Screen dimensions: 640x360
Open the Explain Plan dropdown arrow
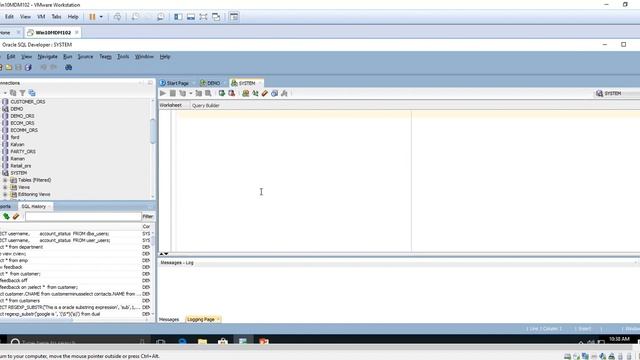190,93
